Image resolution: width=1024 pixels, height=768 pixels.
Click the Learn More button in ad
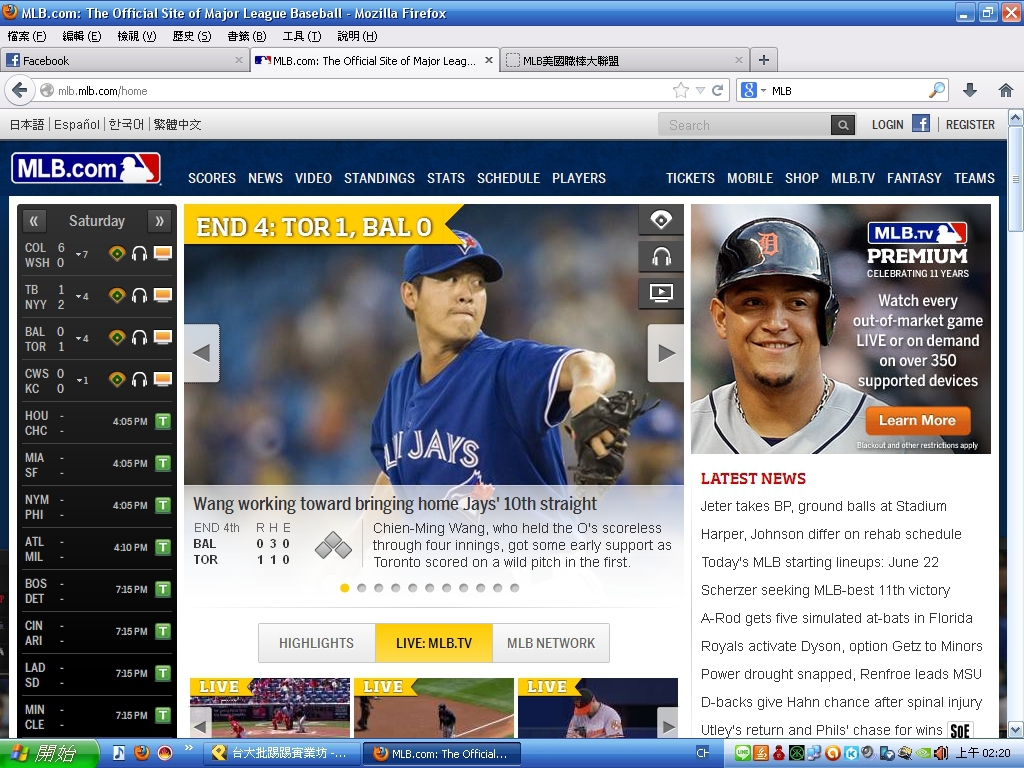click(918, 421)
